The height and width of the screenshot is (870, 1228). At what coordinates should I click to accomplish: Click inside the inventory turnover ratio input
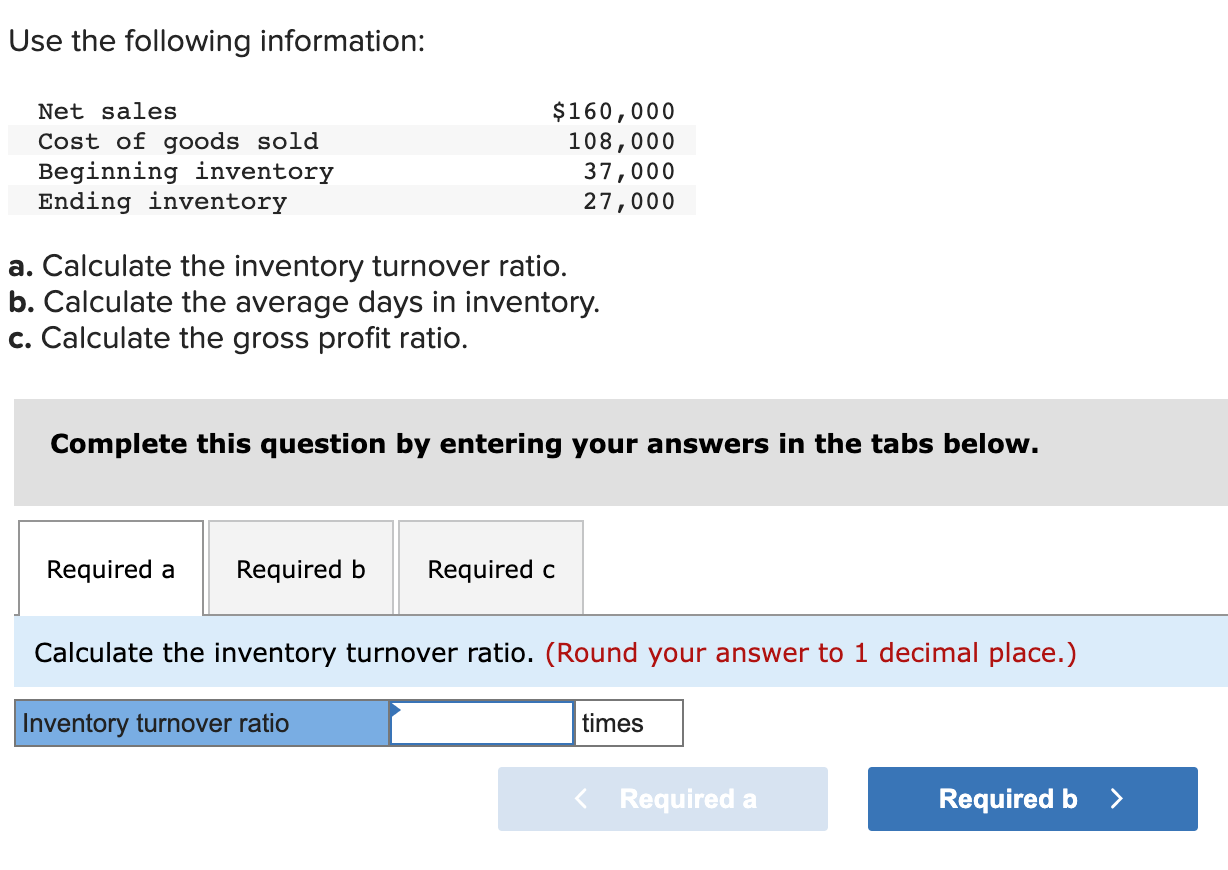pyautogui.click(x=481, y=722)
